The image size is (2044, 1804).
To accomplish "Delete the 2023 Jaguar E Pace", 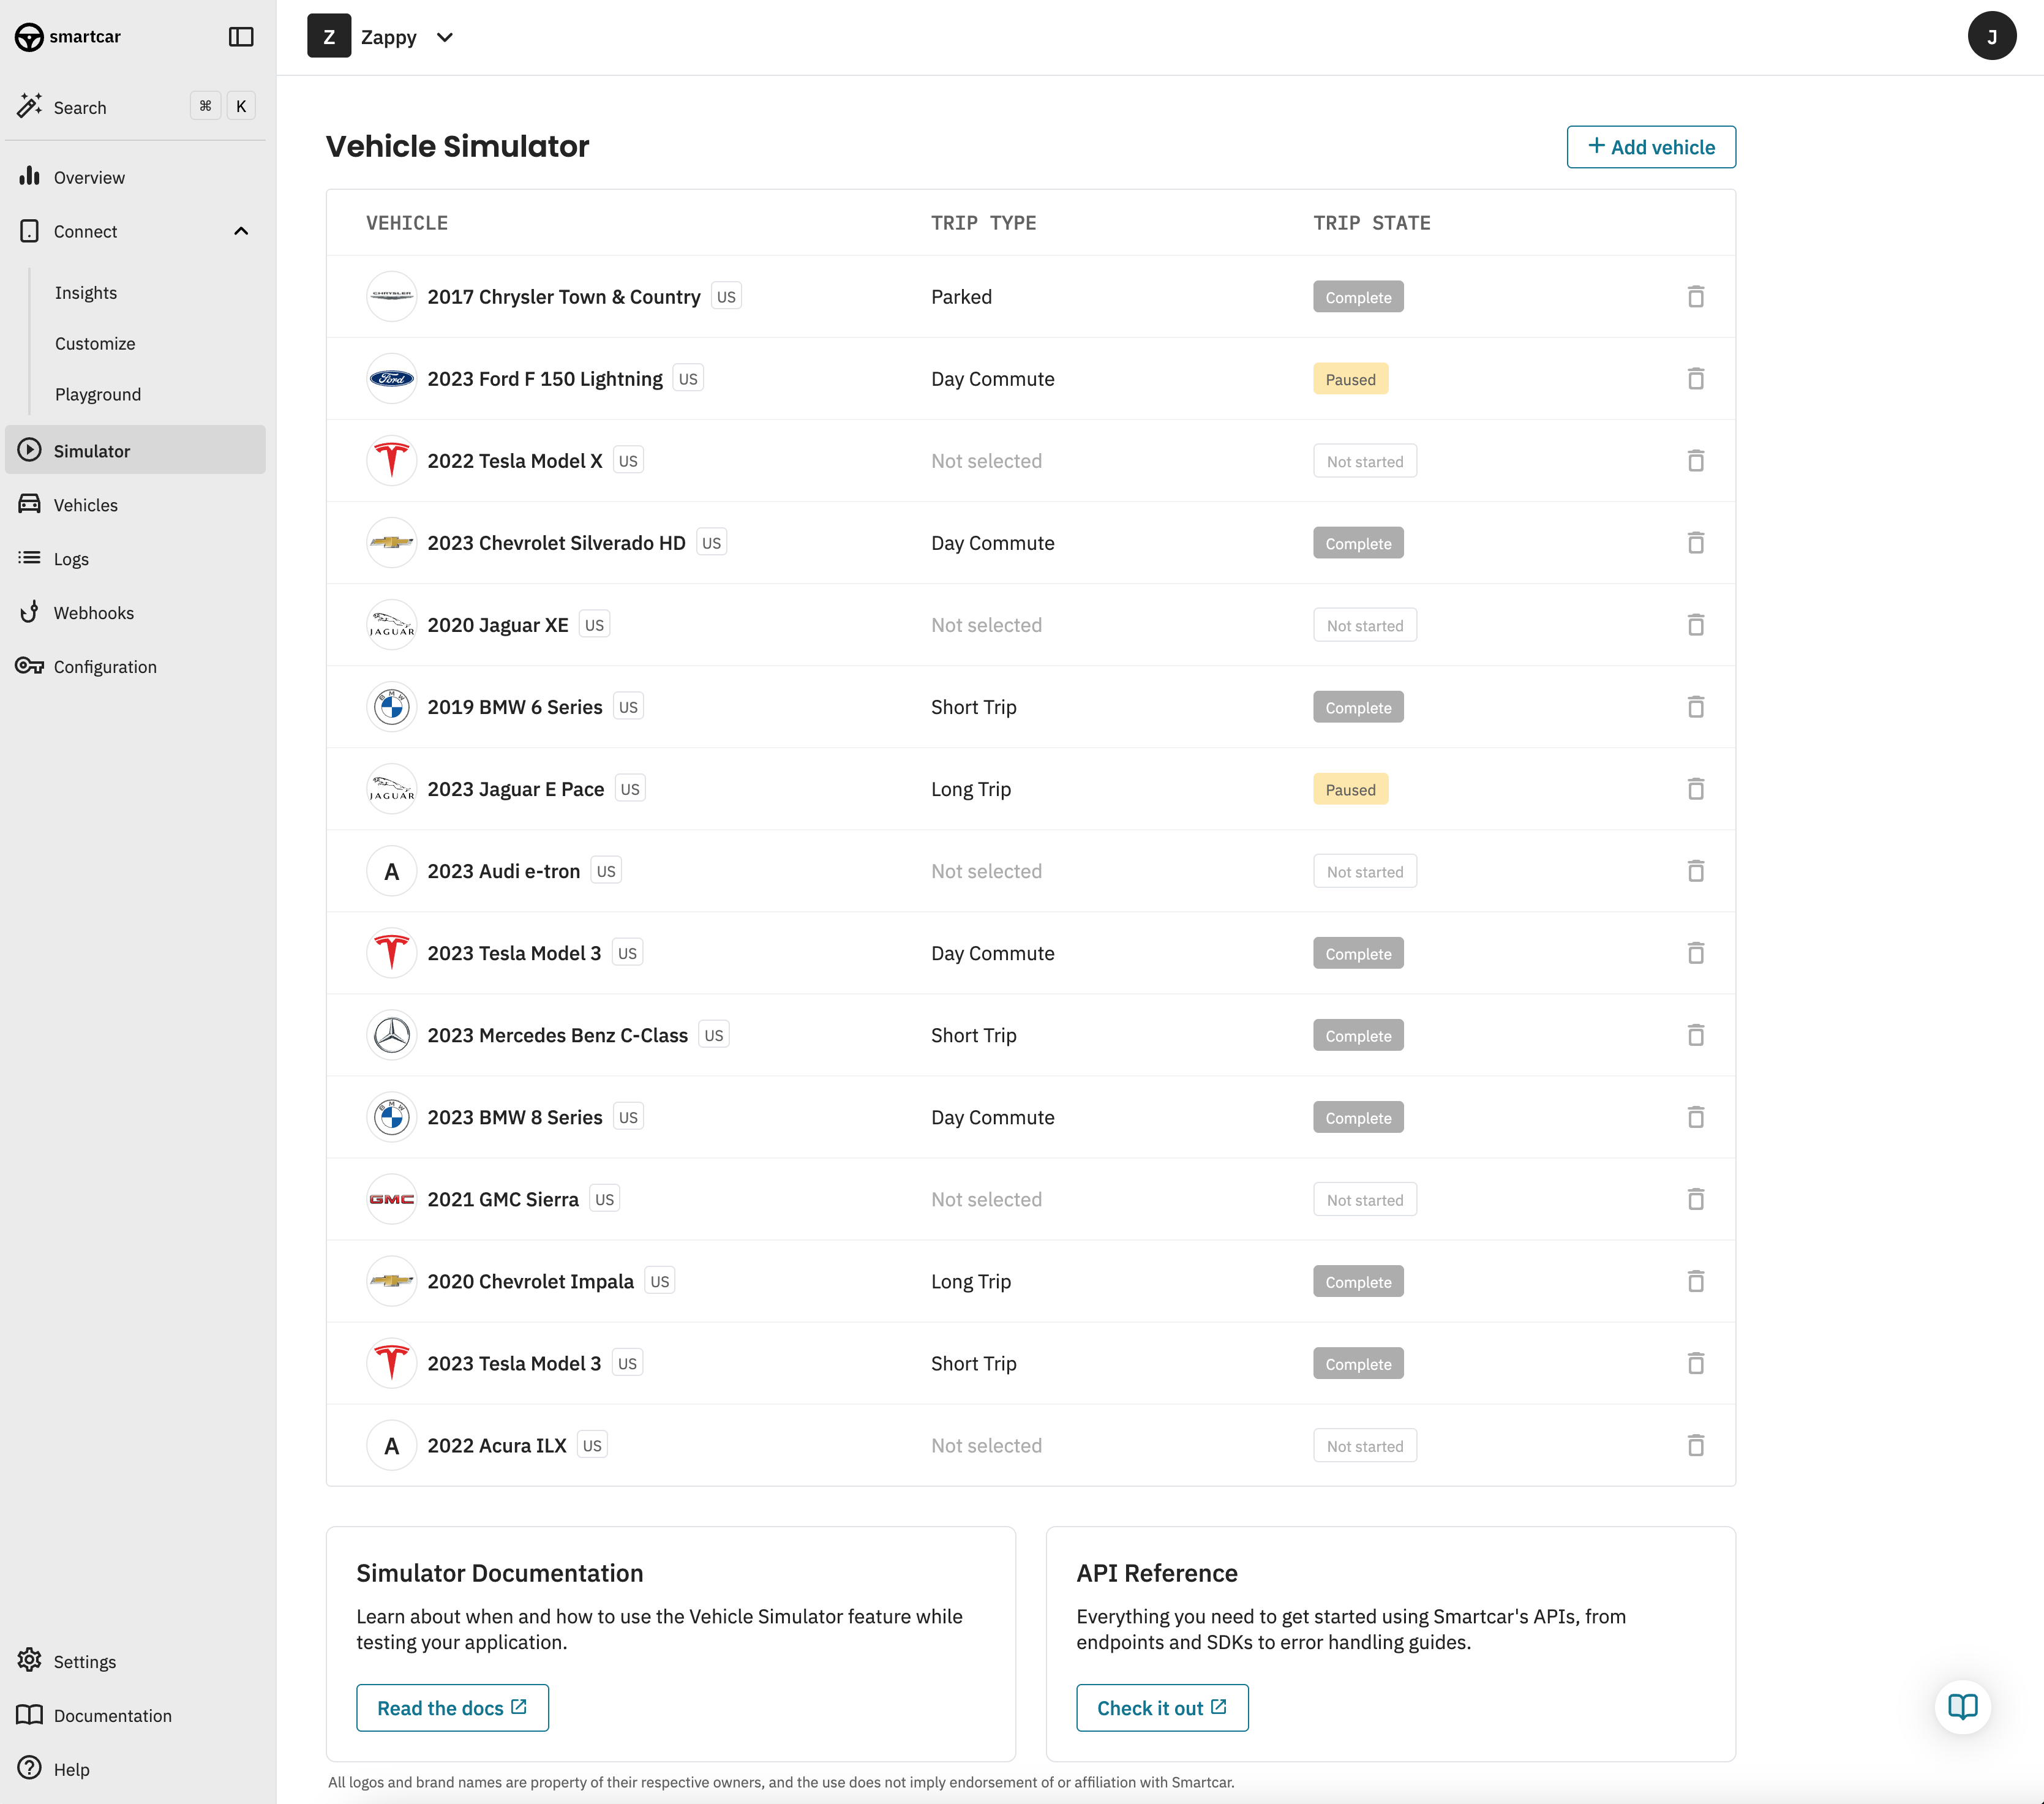I will [1696, 789].
